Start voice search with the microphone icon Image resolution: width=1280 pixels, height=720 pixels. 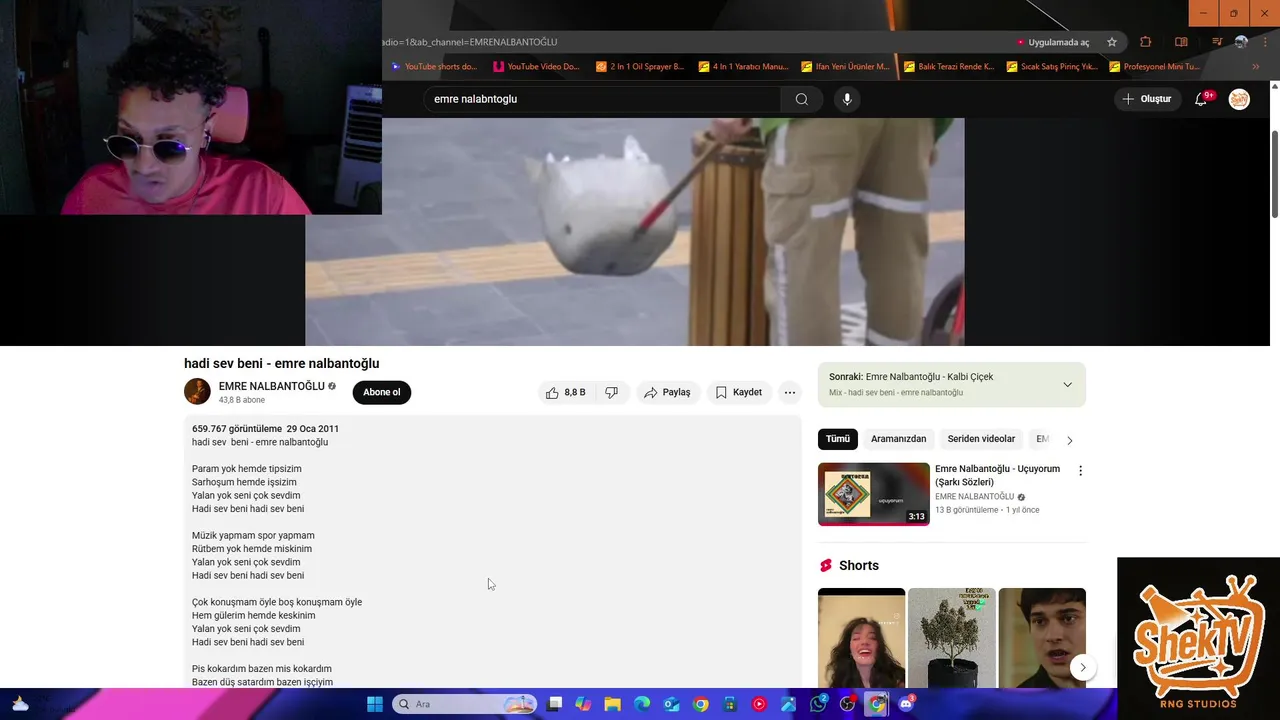pyautogui.click(x=847, y=99)
